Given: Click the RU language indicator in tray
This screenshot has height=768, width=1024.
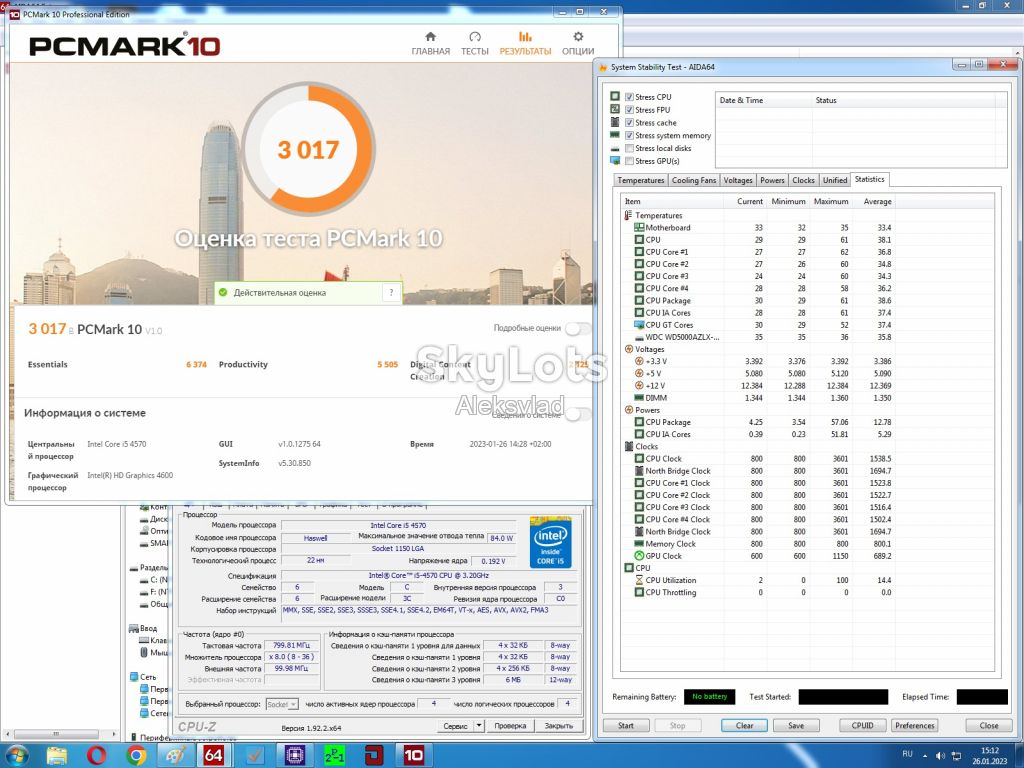Looking at the screenshot, I should tap(907, 754).
